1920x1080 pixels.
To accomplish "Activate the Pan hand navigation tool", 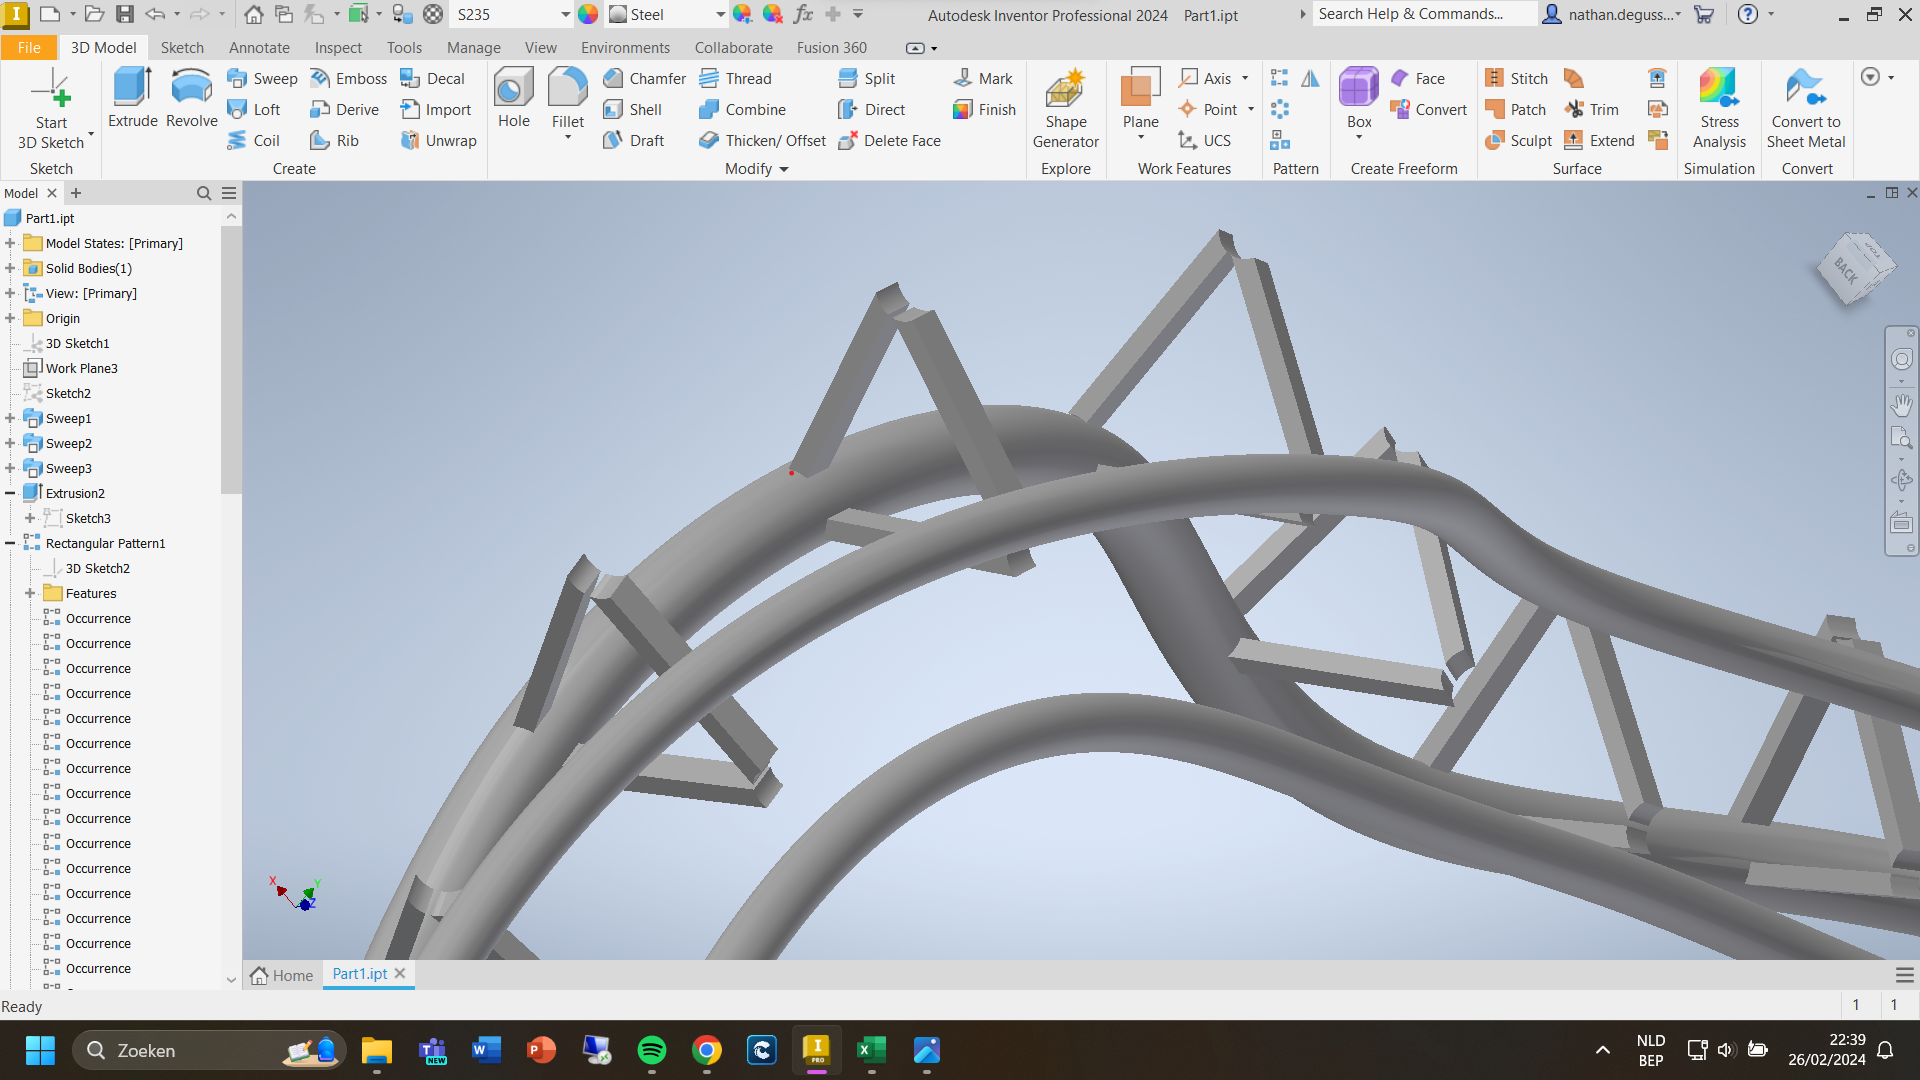I will (1901, 405).
